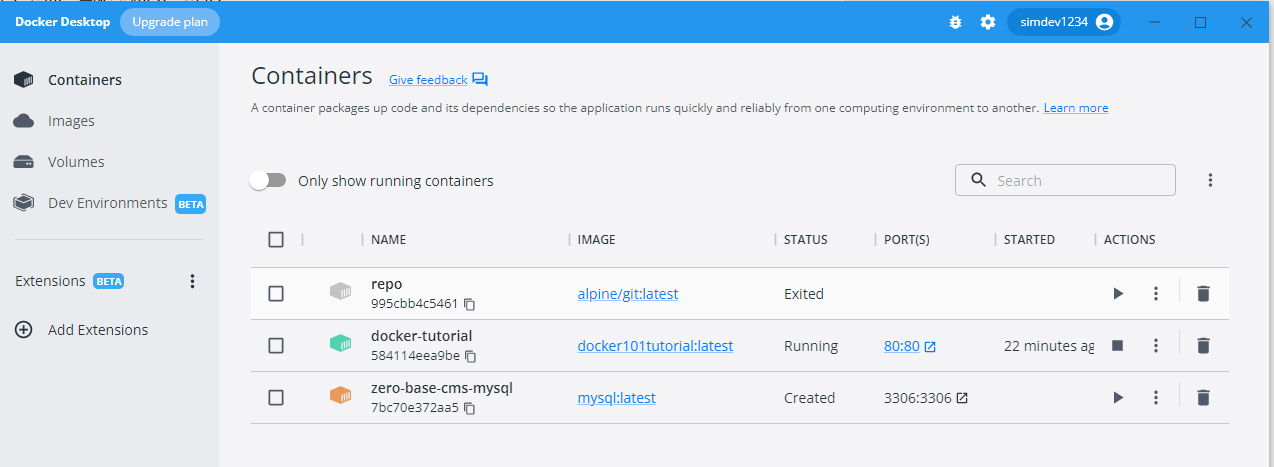Copy the repo container ID 995cbb4c5461

point(470,304)
